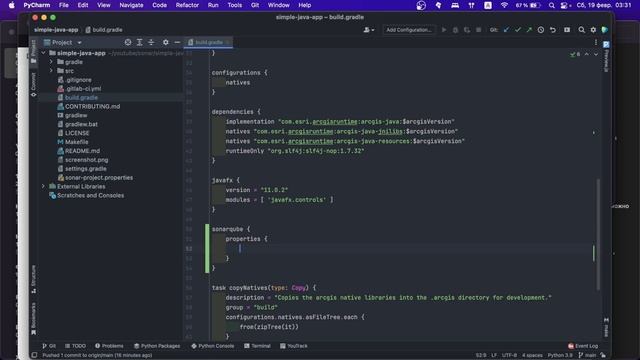640x360 pixels.
Task: Open the Python Packages tool window
Action: click(157, 346)
